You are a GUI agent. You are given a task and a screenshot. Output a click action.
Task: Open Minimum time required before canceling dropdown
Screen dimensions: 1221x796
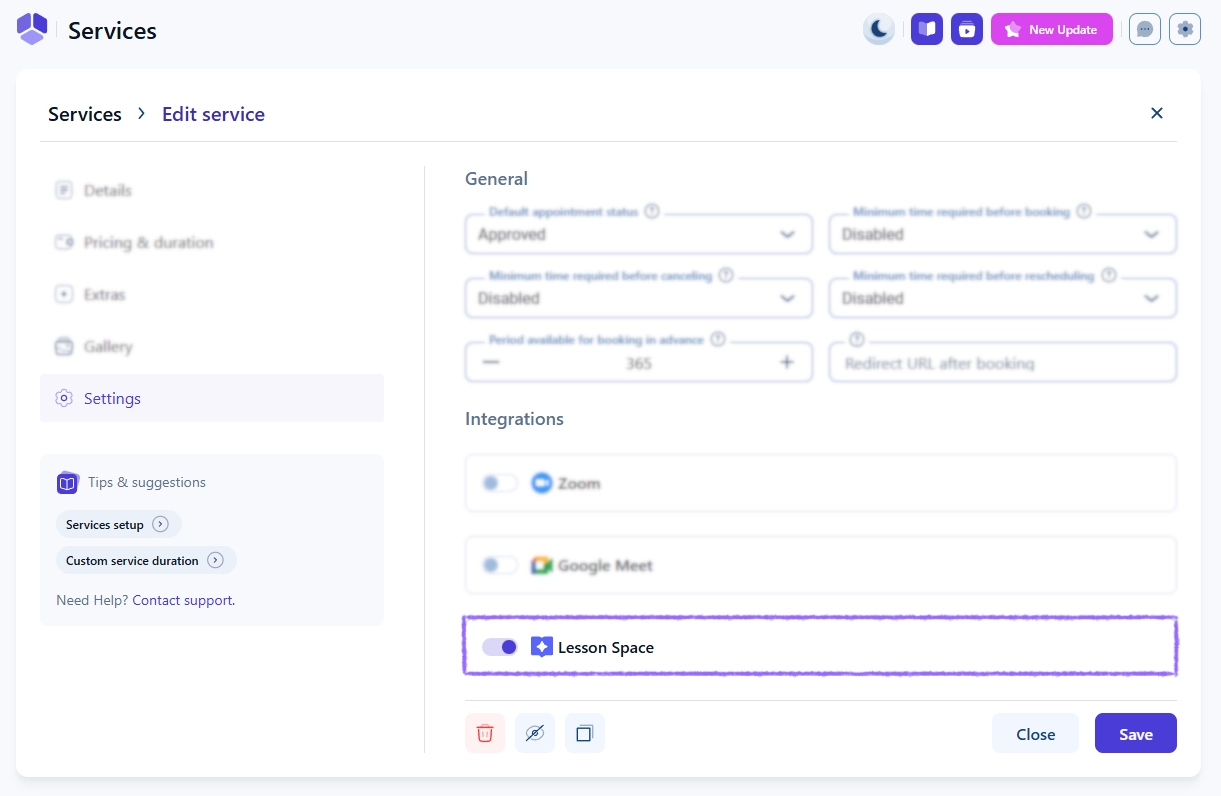click(x=638, y=298)
